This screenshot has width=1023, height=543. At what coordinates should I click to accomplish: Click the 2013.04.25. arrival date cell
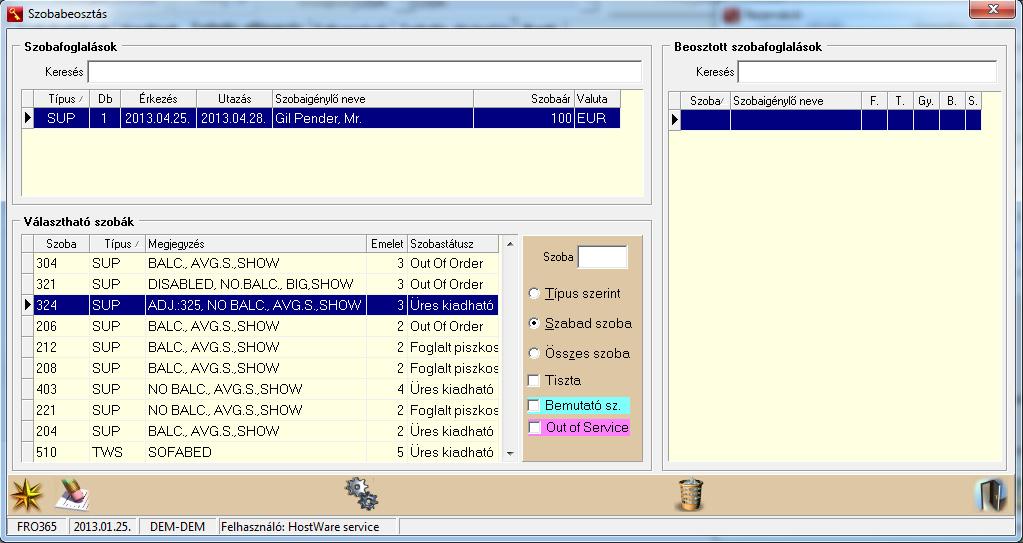click(x=159, y=119)
